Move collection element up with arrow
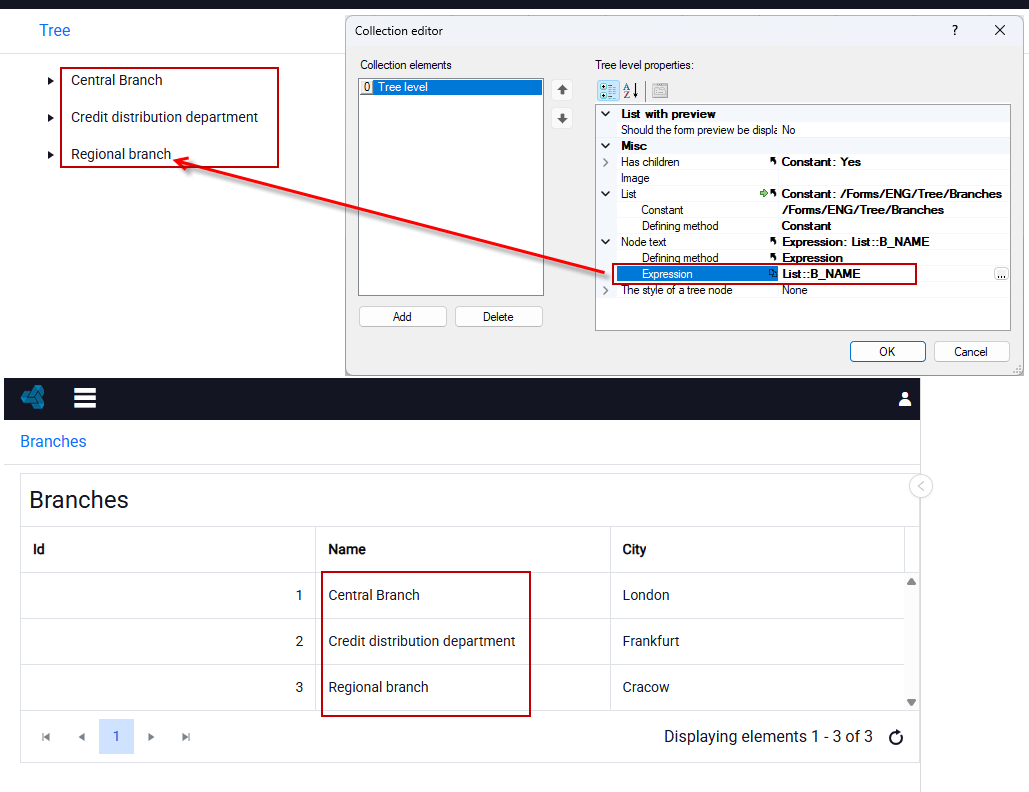Viewport: 1029px width, 792px height. (562, 90)
